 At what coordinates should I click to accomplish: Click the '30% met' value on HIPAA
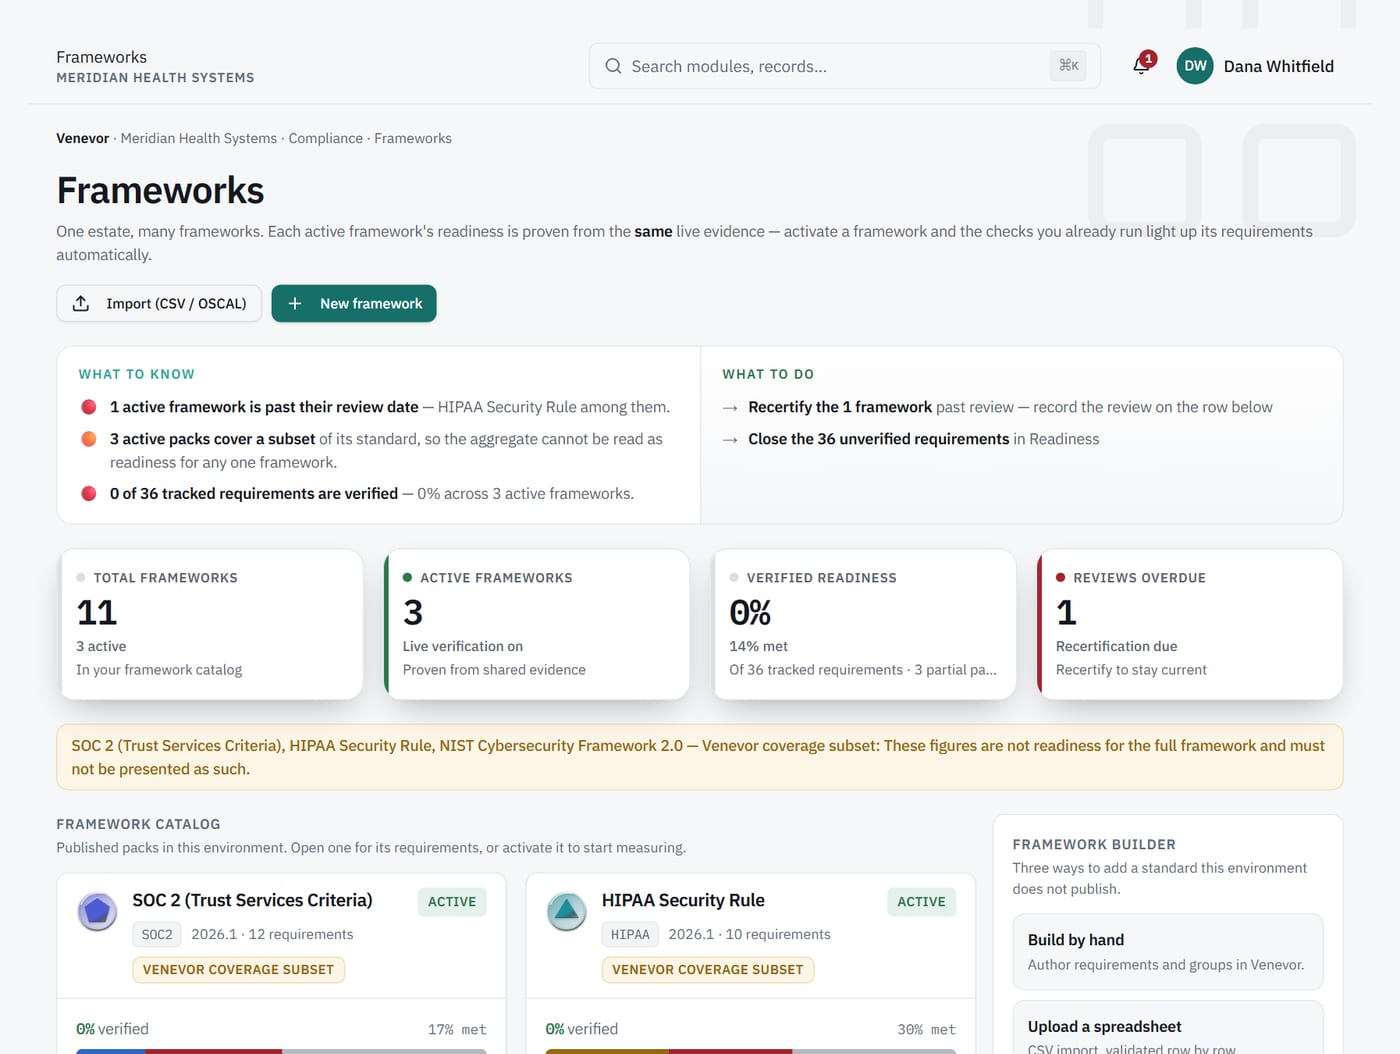click(926, 1030)
